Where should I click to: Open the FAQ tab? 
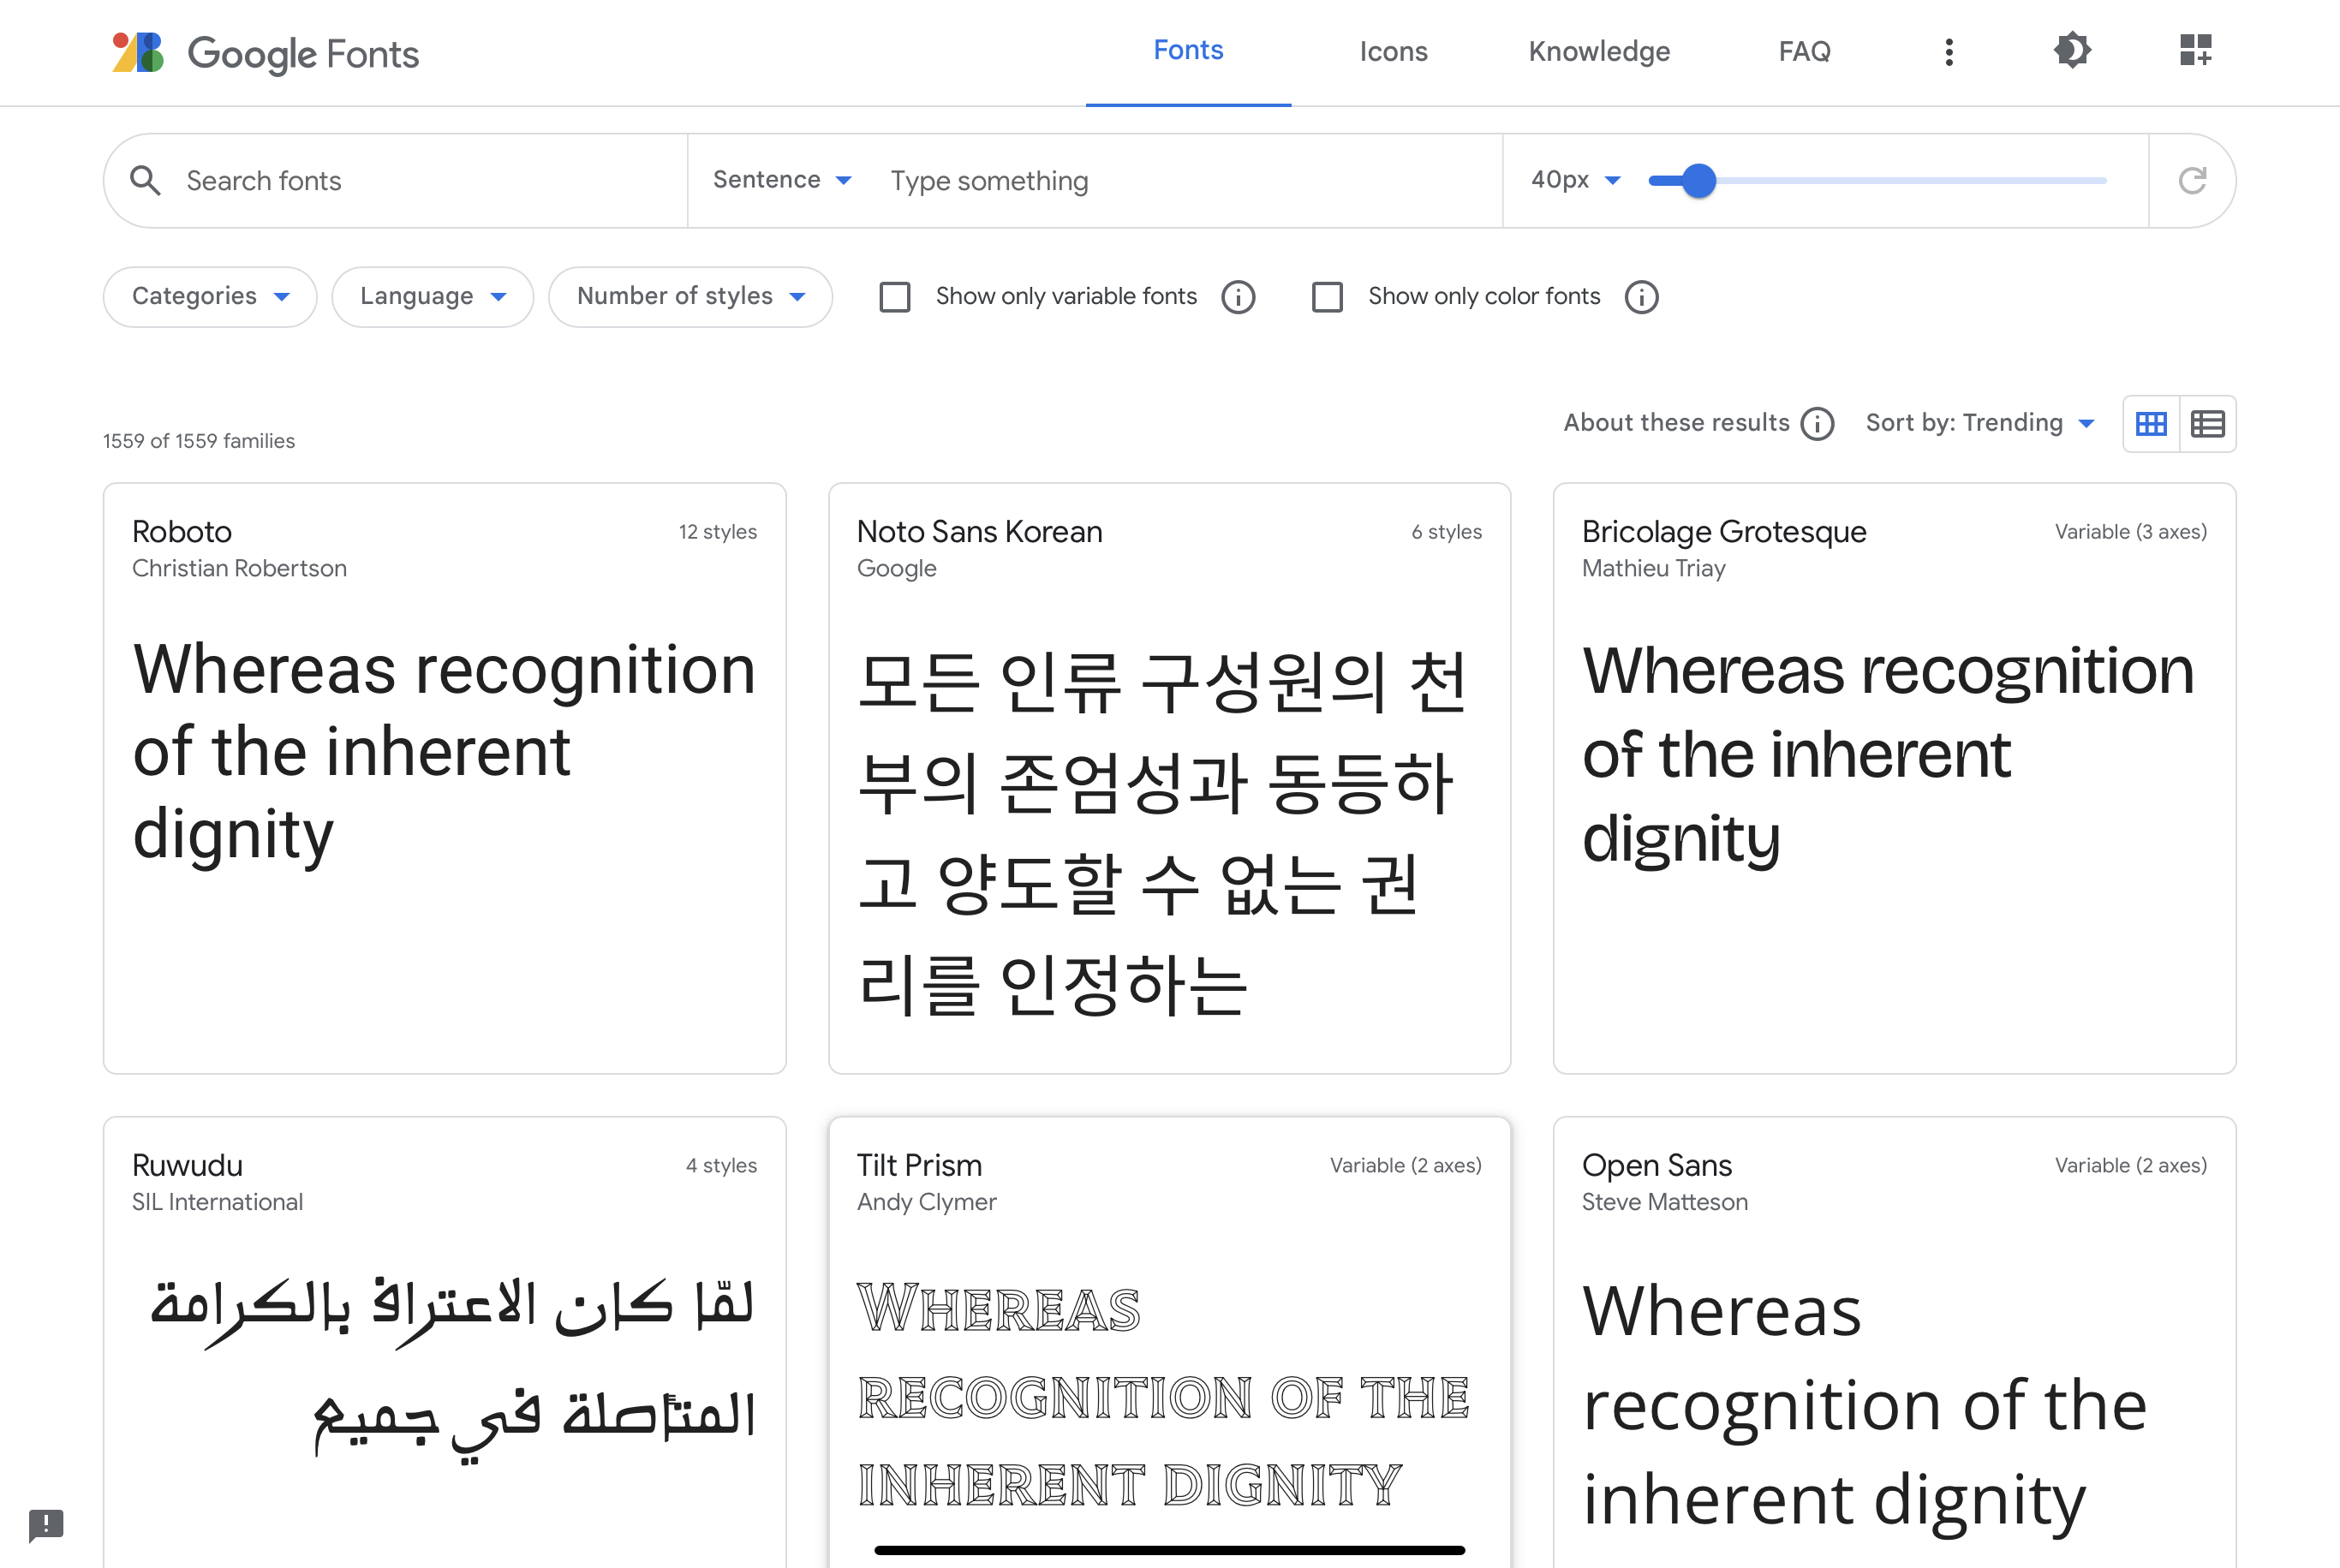point(1804,51)
